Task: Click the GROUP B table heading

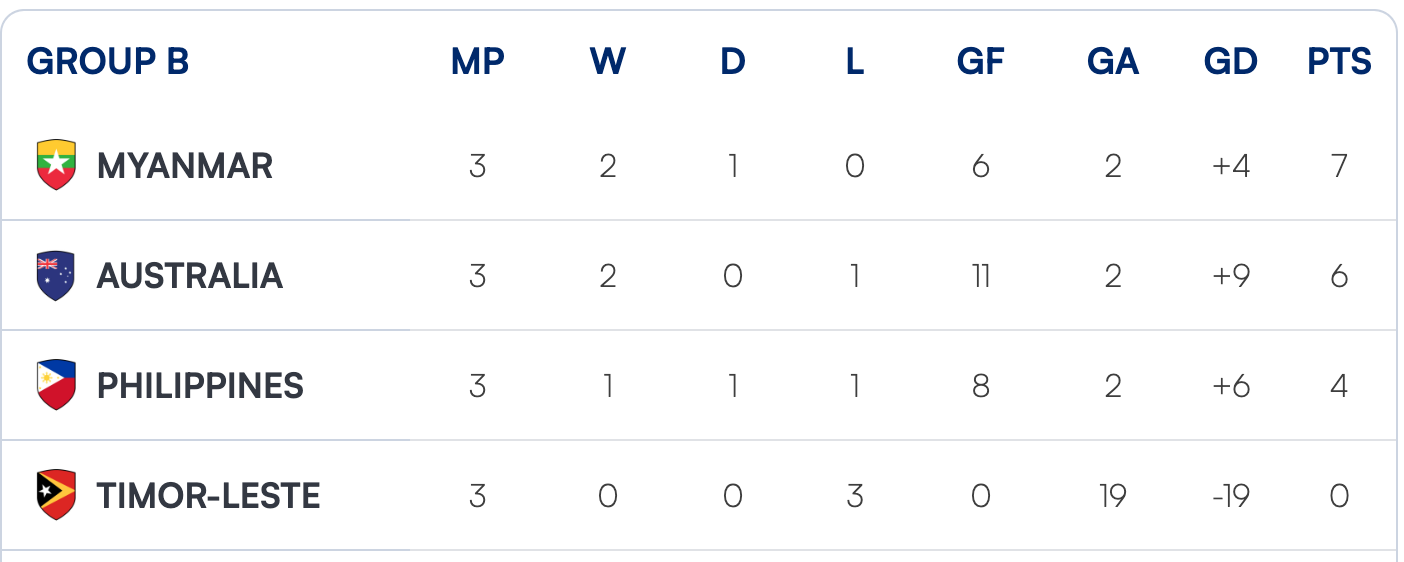Action: click(108, 62)
